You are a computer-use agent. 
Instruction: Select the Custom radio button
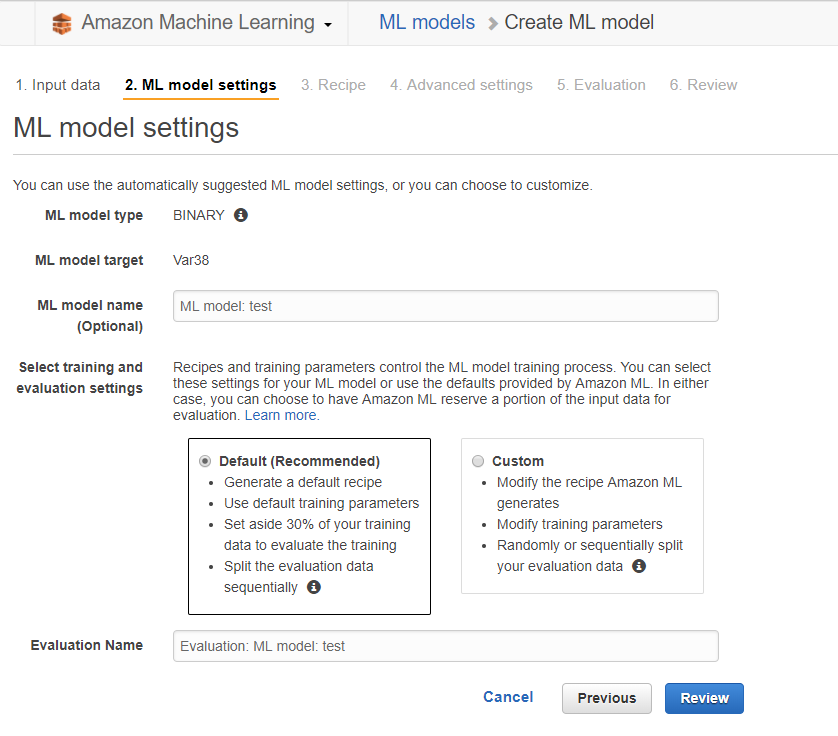[x=478, y=461]
